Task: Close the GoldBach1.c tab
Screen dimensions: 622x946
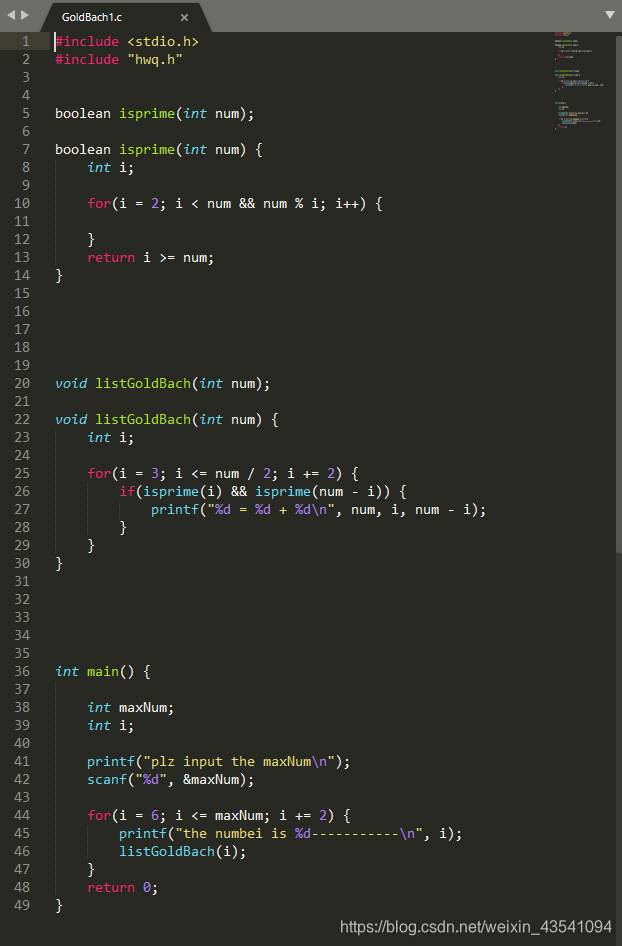Action: pos(185,17)
